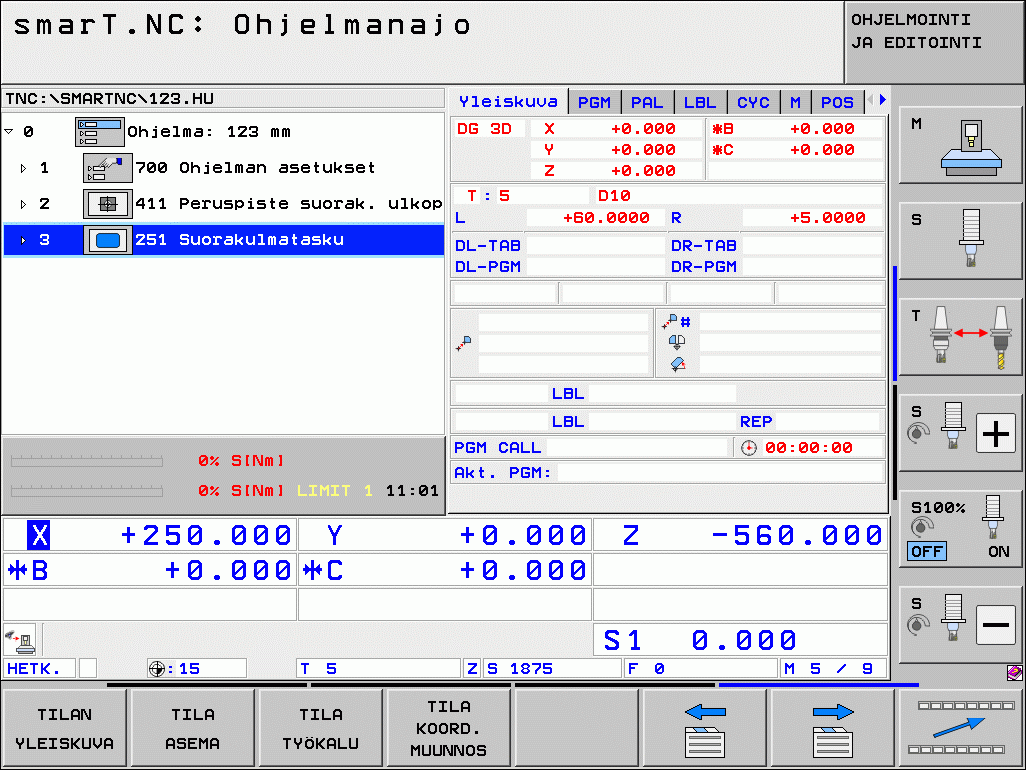Decrease spindle speed with the minus button

tap(995, 625)
